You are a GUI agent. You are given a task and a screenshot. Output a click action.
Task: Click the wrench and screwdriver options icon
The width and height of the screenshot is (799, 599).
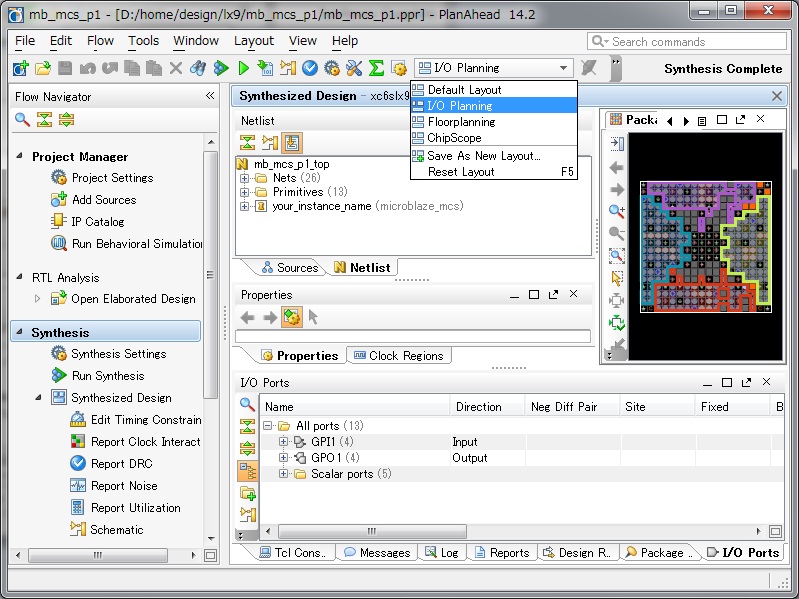point(354,68)
